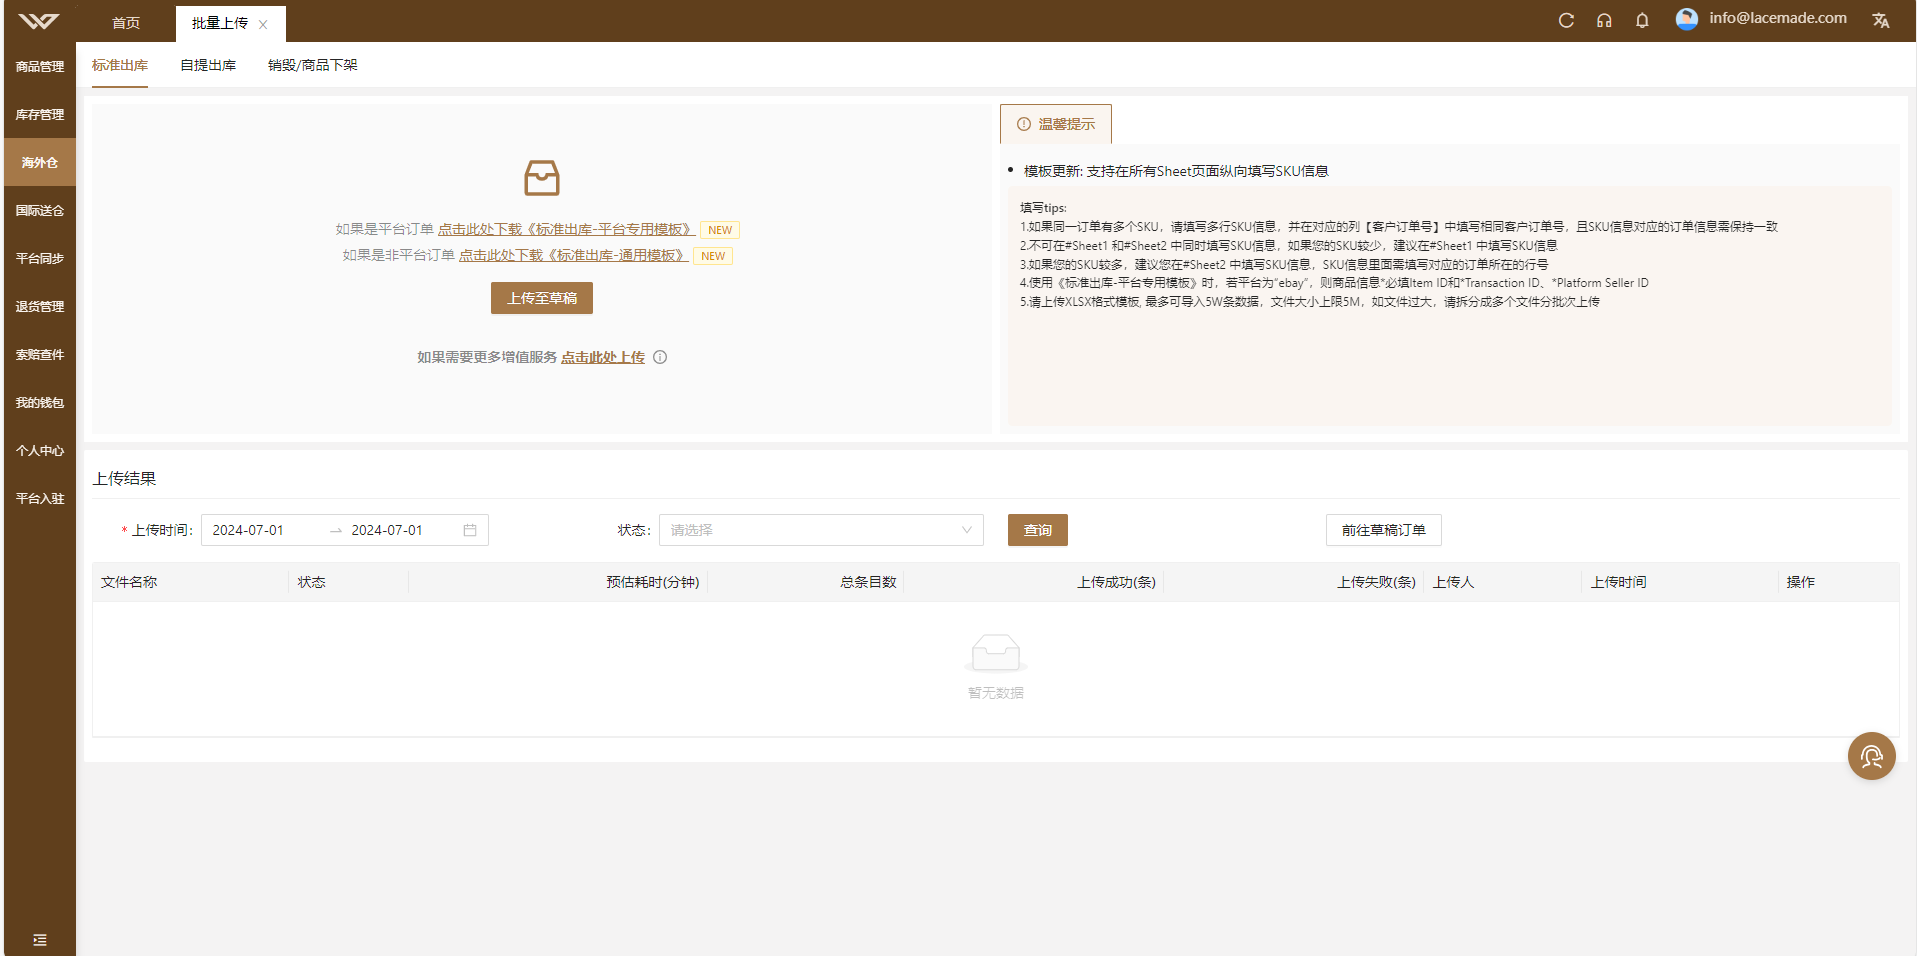This screenshot has width=1917, height=956.
Task: Download the 标准出库-平台专用模板 link
Action: coord(566,229)
